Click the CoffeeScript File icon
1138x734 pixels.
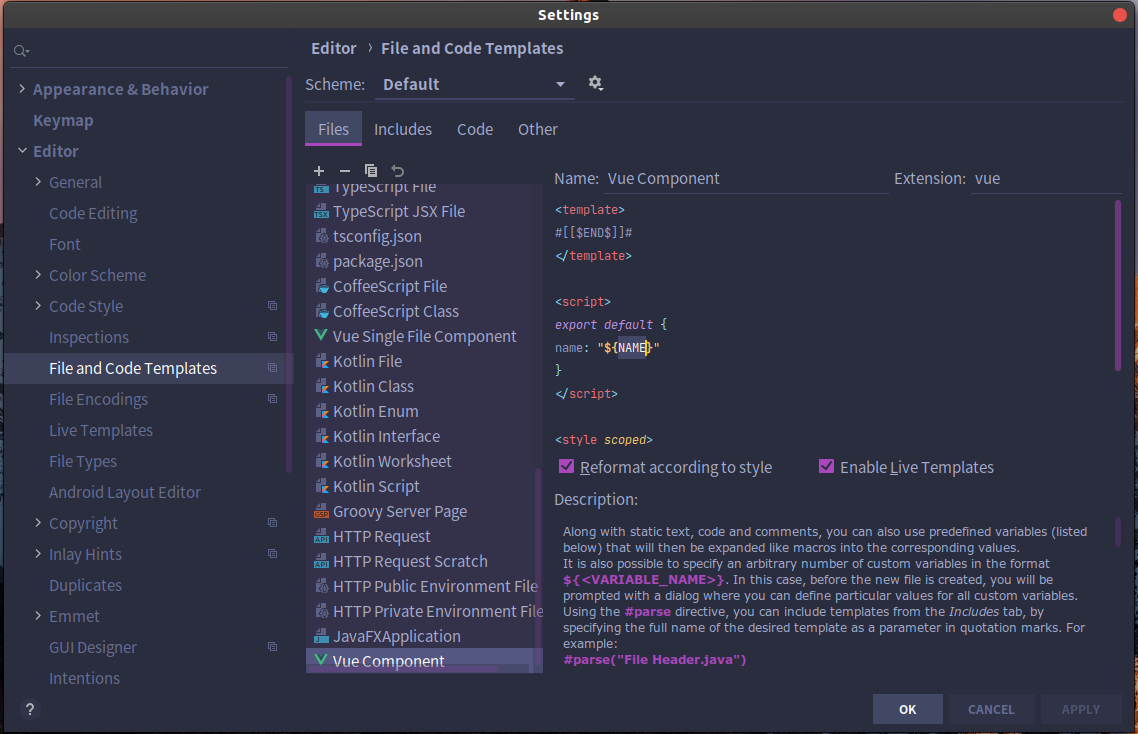[x=322, y=286]
